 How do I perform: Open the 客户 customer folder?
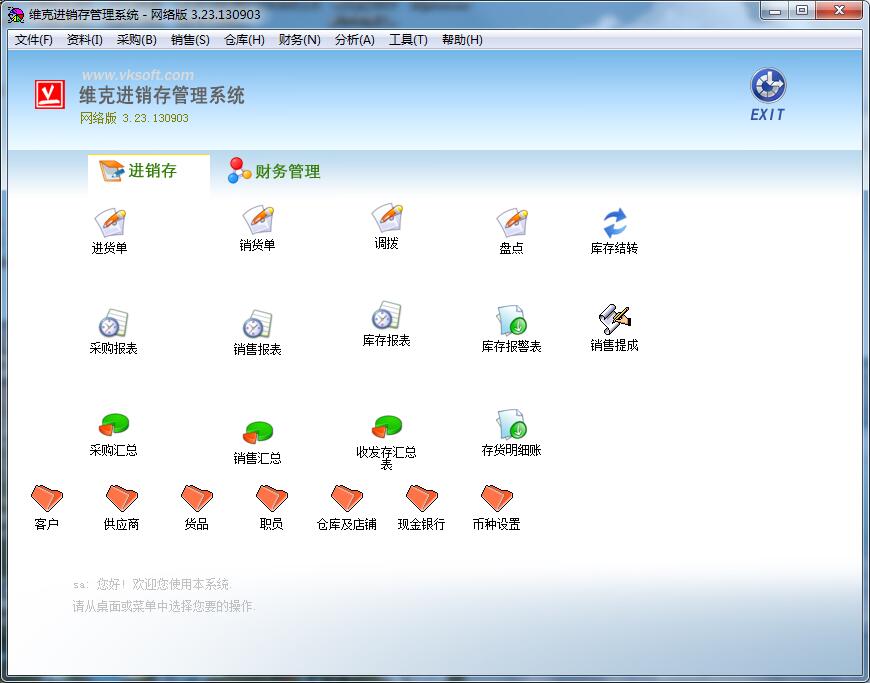pos(47,508)
